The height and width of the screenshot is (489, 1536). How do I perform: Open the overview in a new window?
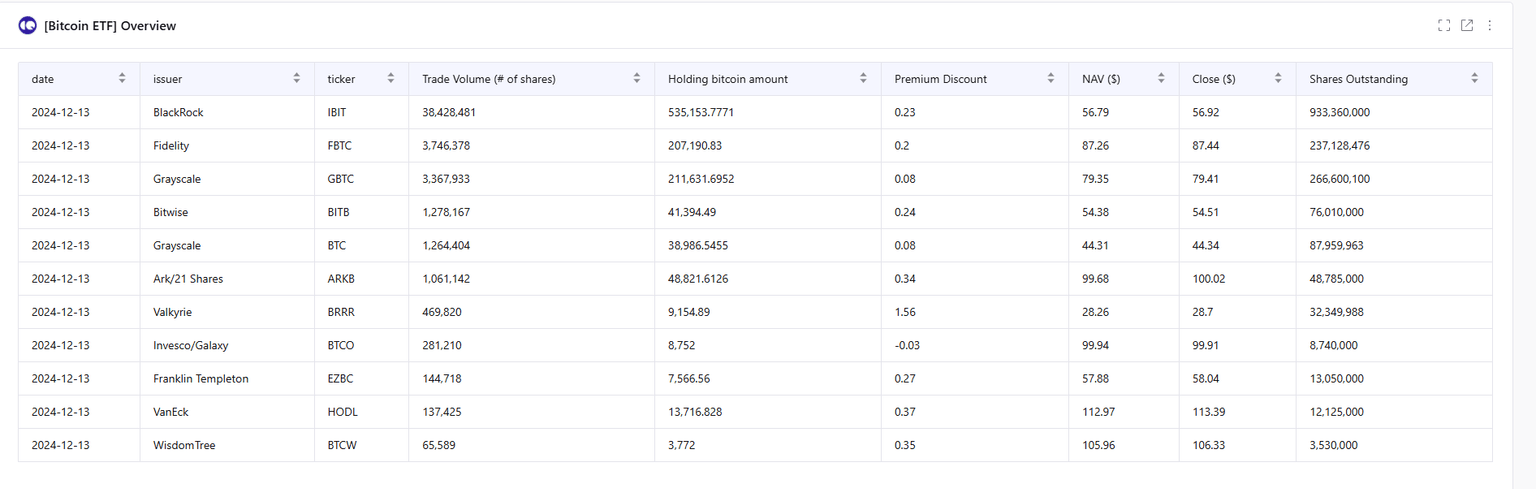(1467, 25)
